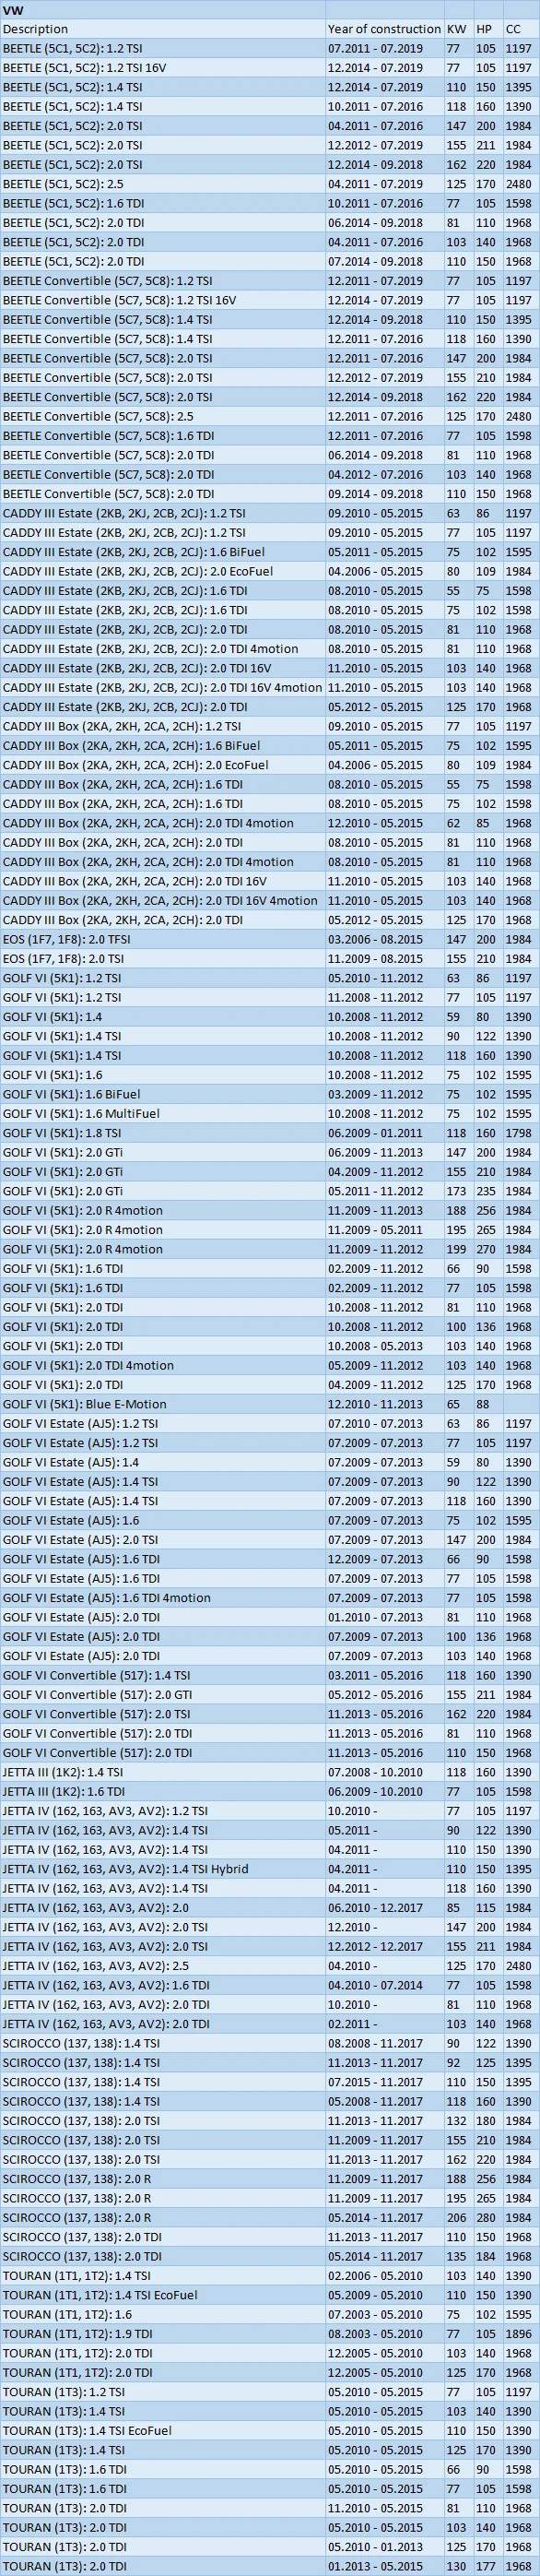Click KW value 173

tap(457, 1191)
